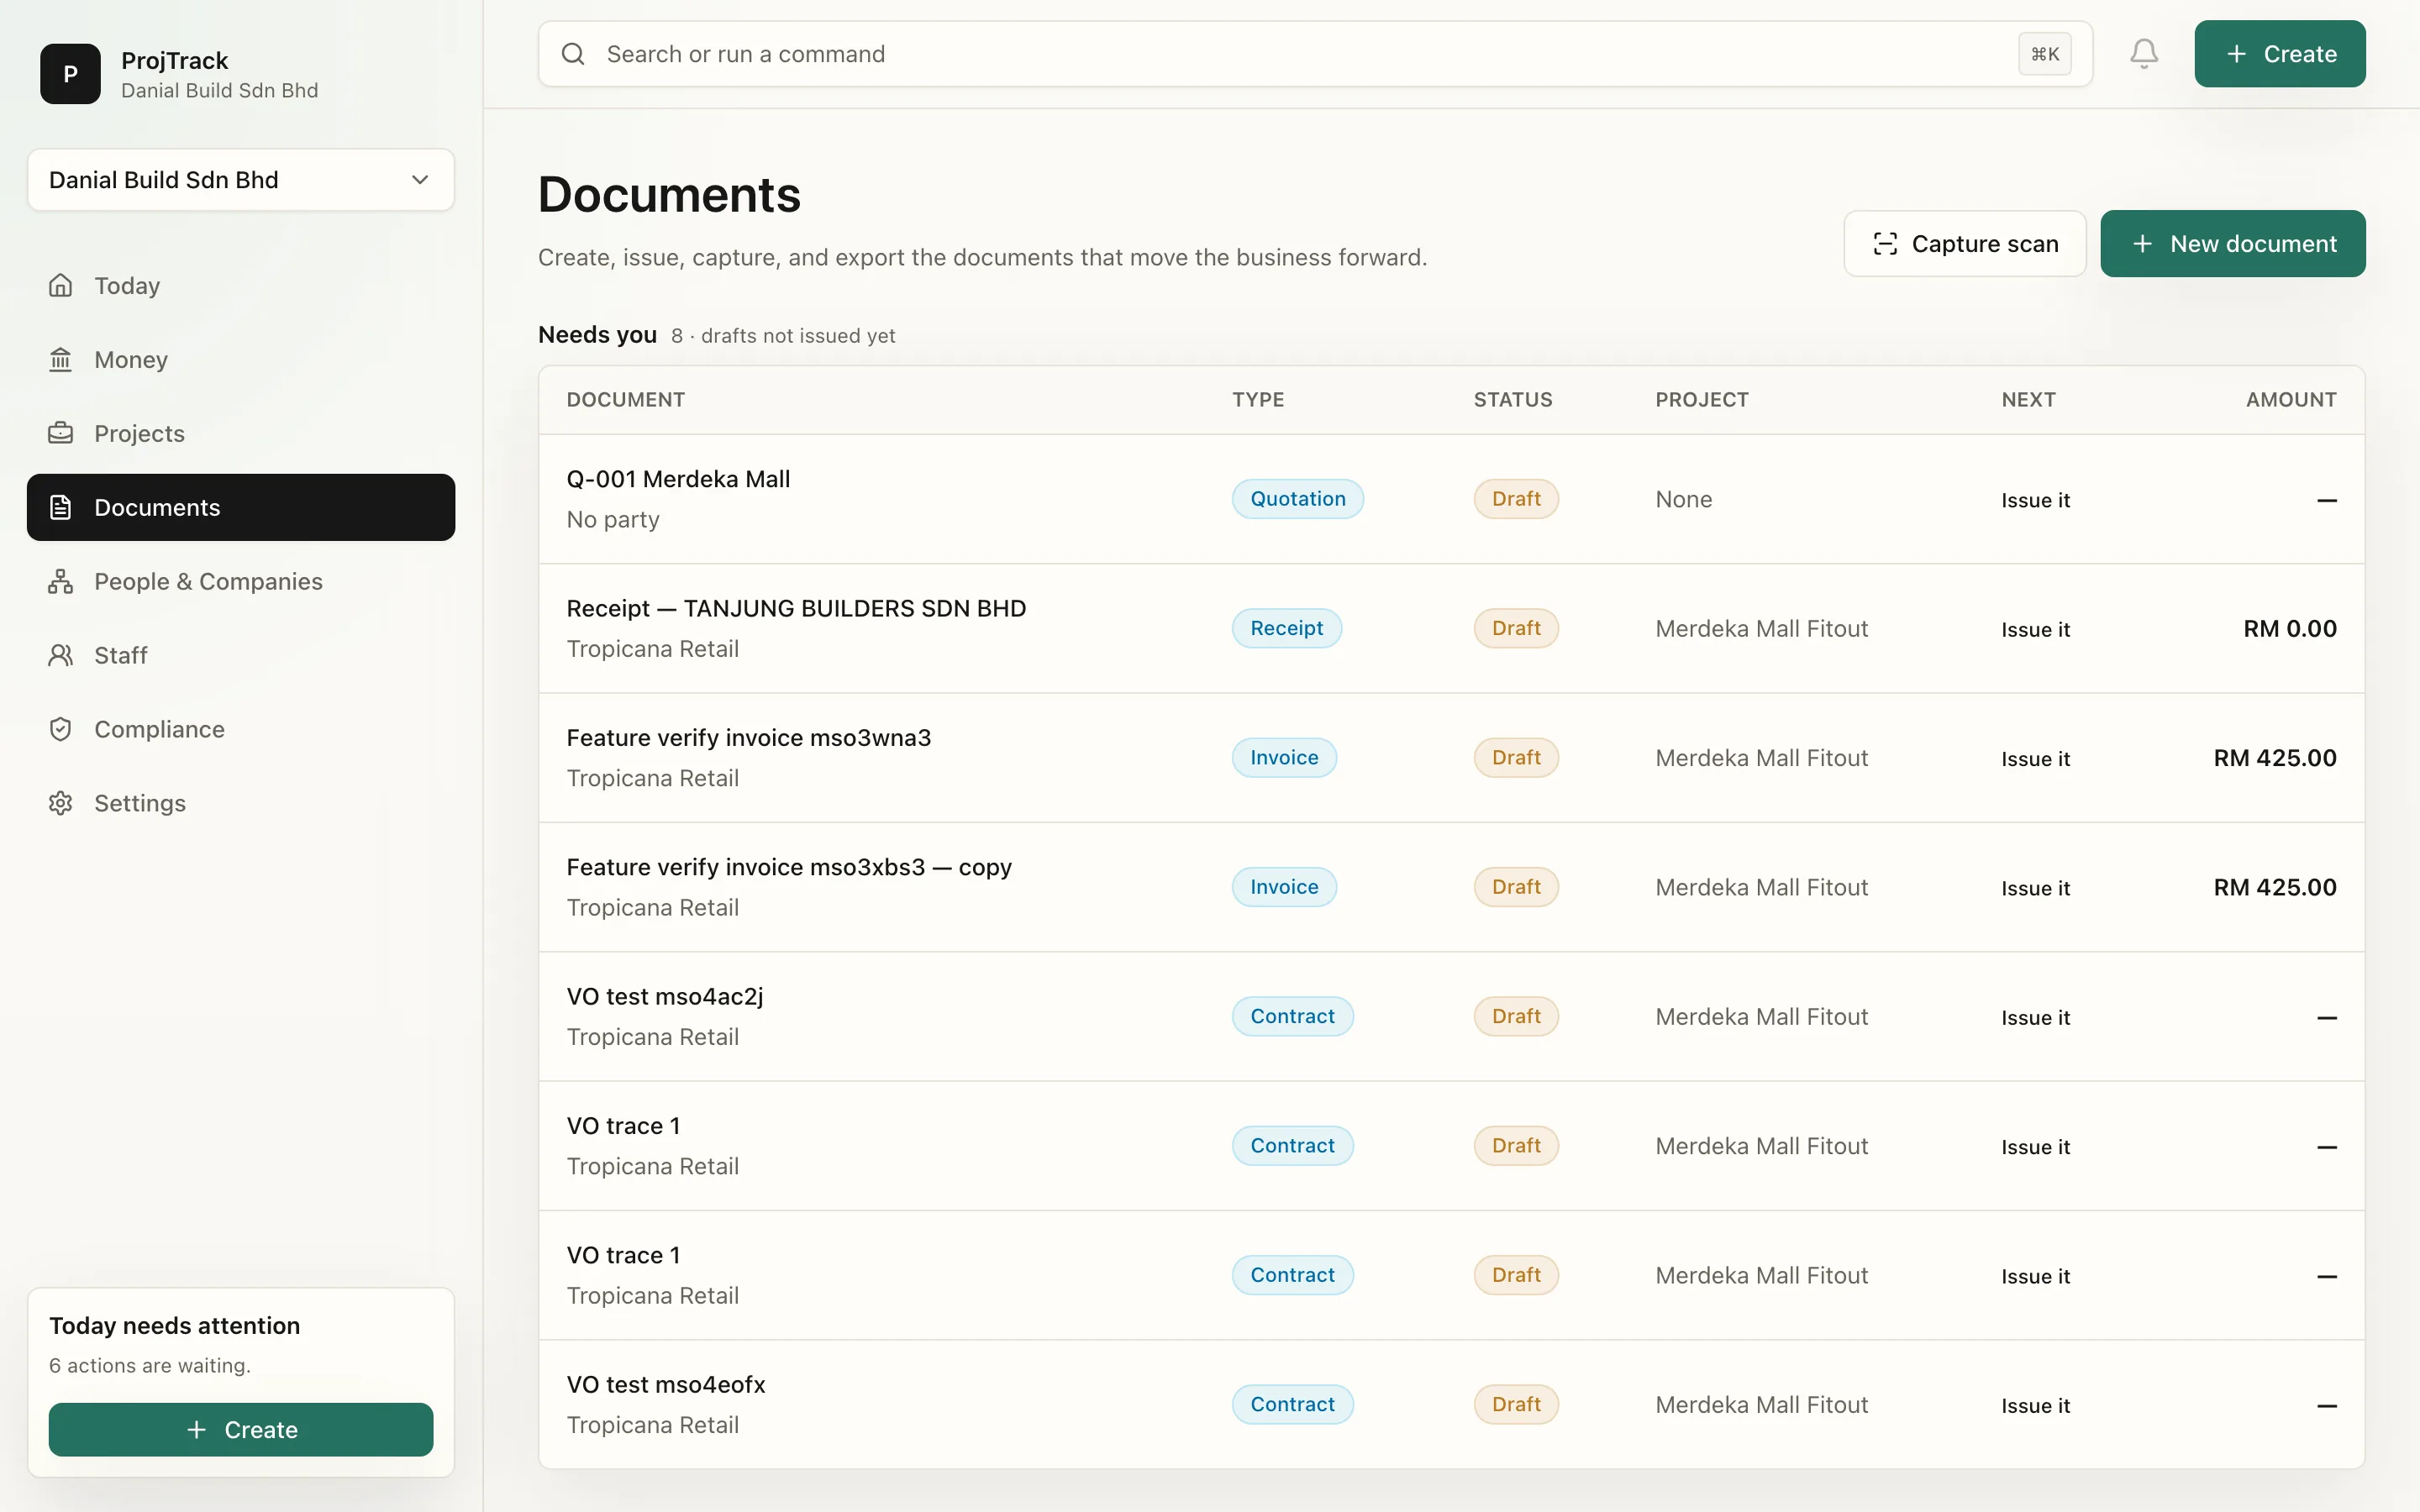Click the Staff users icon

coord(61,656)
